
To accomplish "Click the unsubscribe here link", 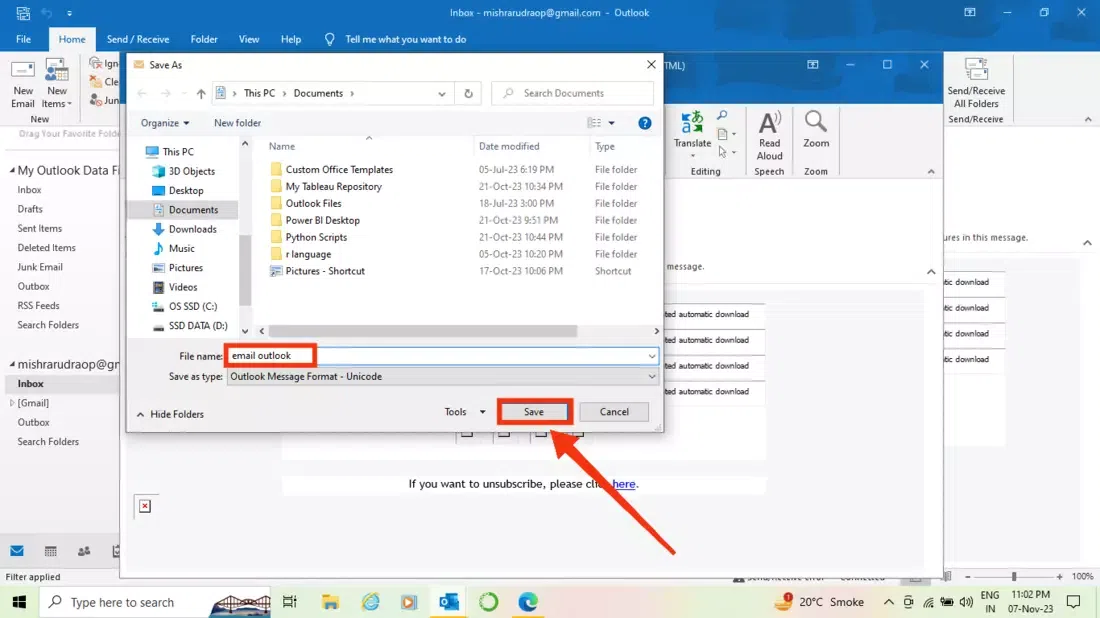I will tap(624, 484).
